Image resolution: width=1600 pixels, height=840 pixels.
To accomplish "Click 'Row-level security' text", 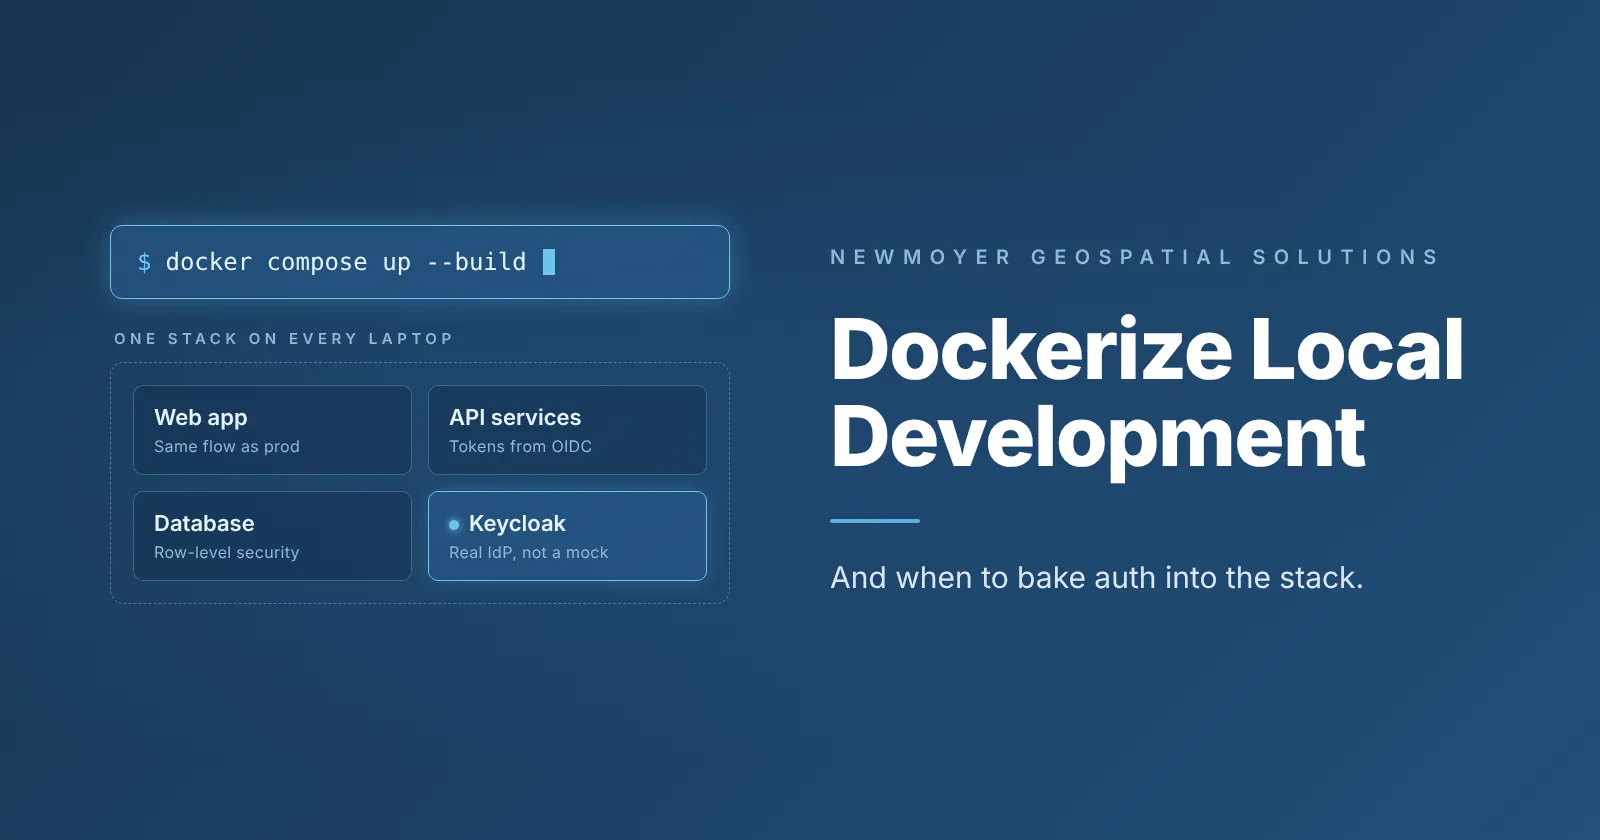I will pos(227,553).
